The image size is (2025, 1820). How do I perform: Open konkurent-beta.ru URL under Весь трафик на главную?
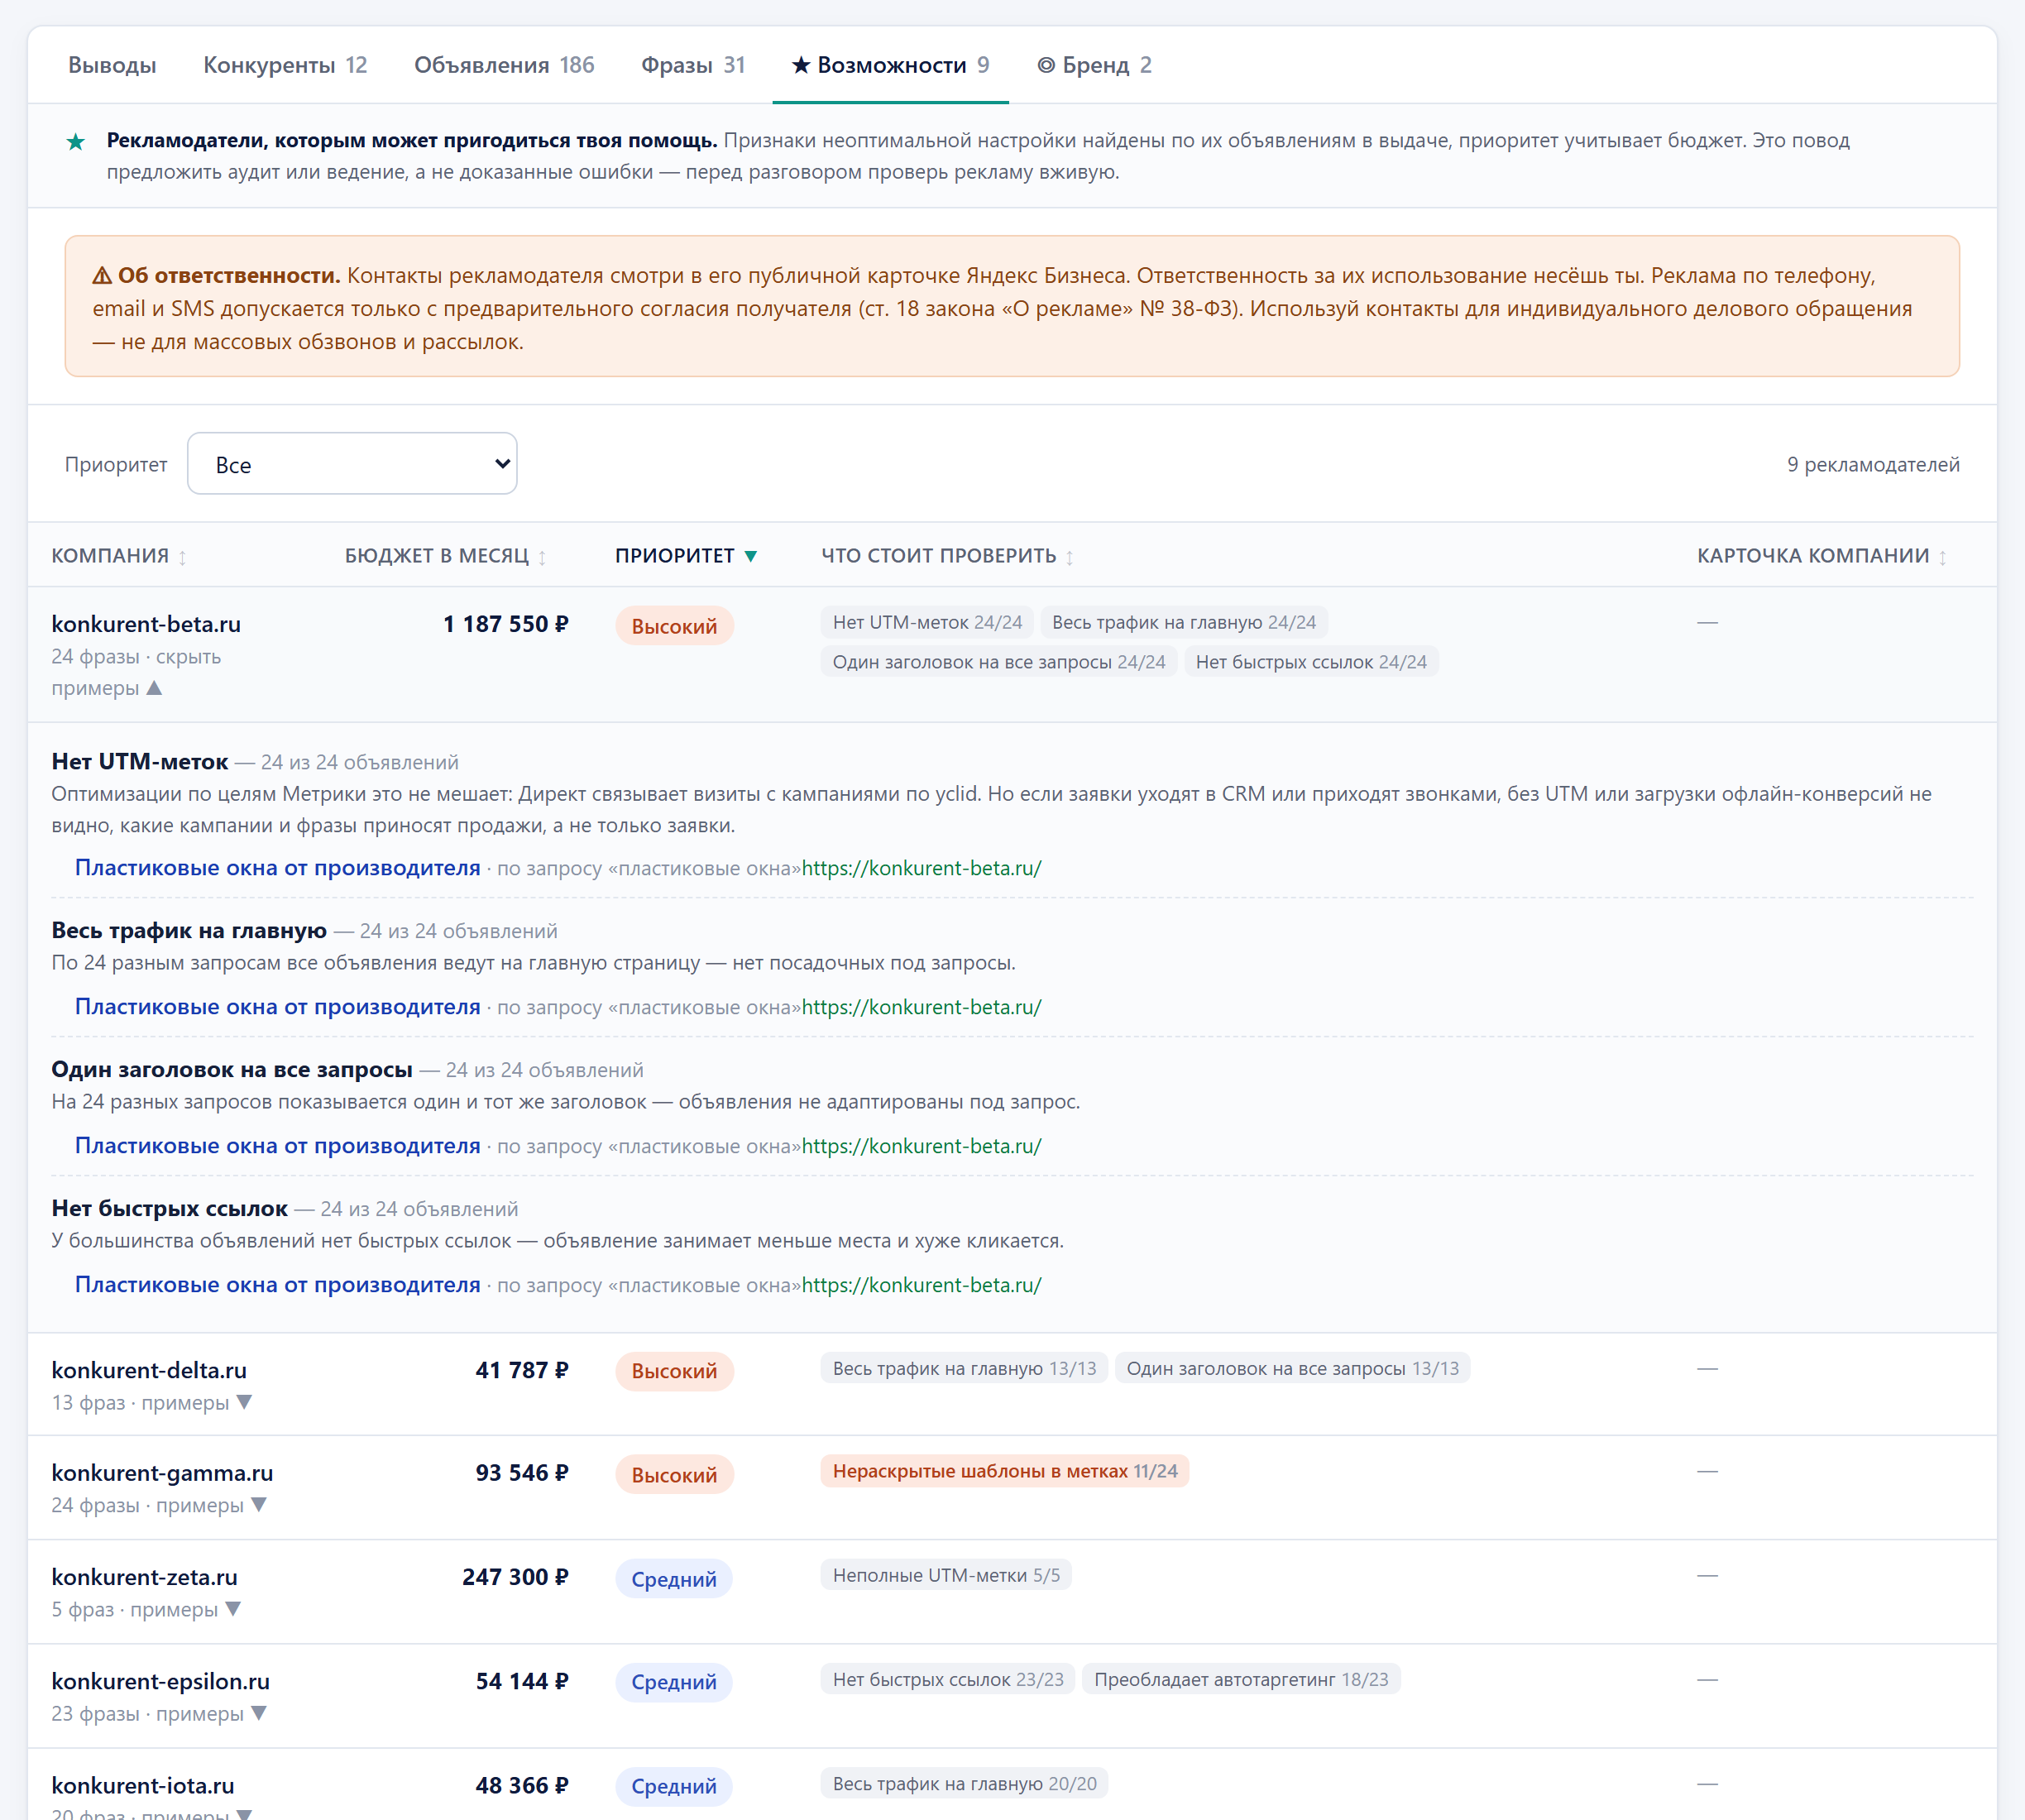[x=922, y=1007]
